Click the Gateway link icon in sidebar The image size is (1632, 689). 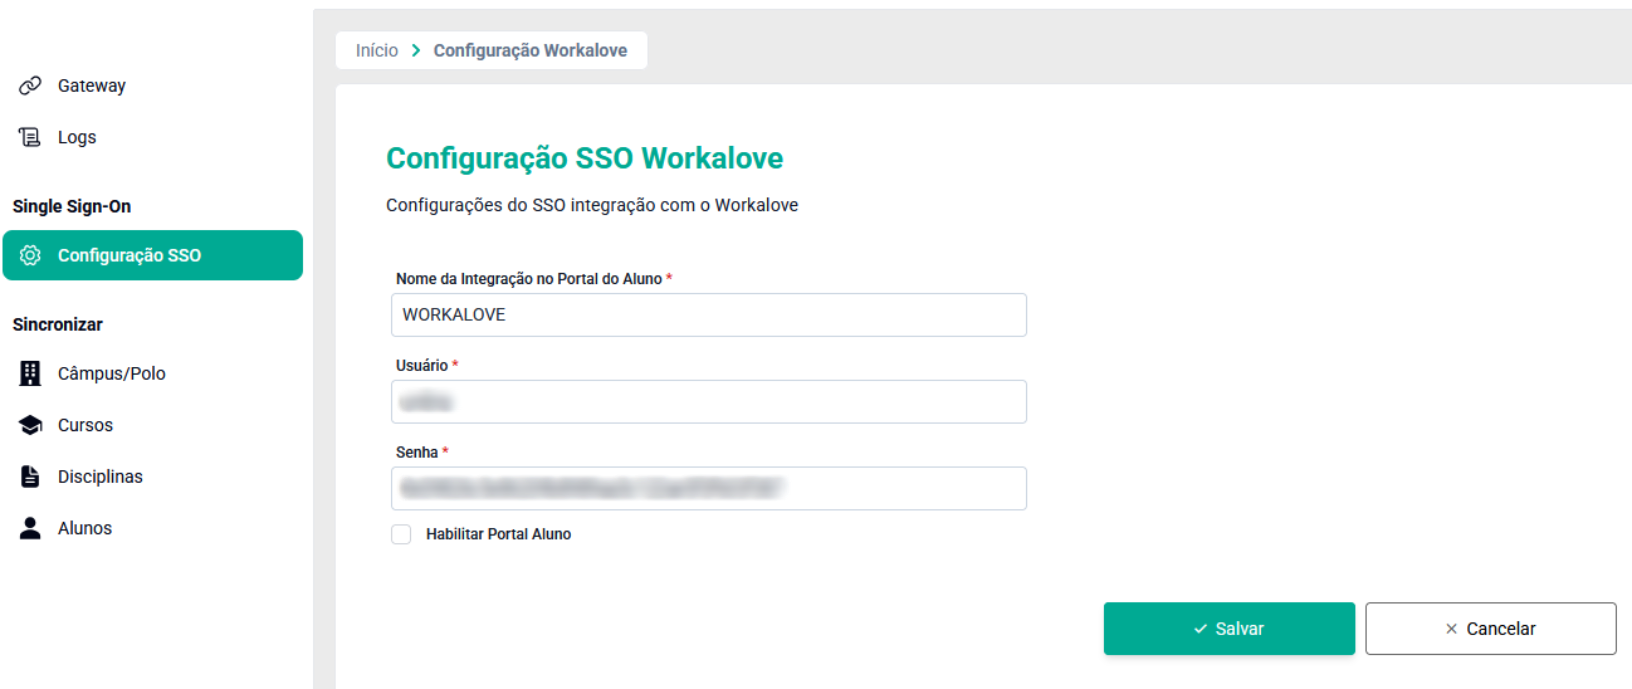(30, 85)
